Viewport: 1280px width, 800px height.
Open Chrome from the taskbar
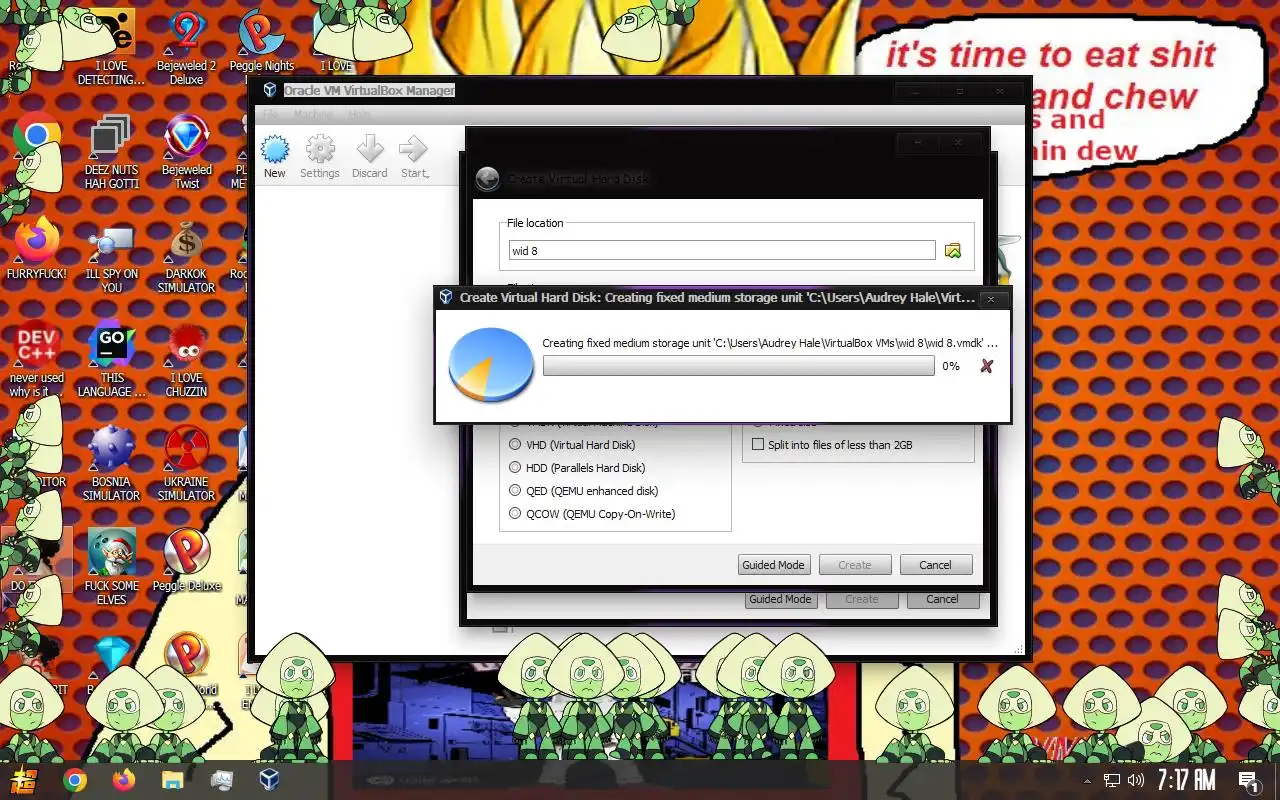pyautogui.click(x=75, y=780)
